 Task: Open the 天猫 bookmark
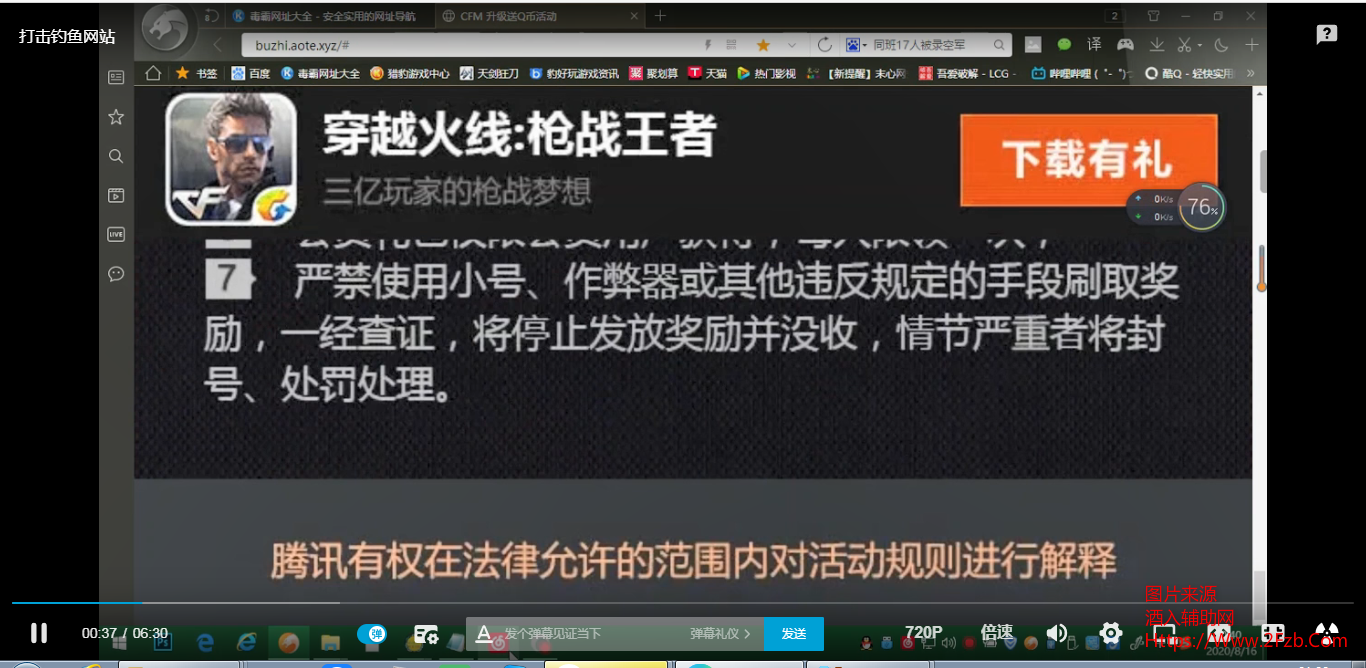click(x=708, y=73)
